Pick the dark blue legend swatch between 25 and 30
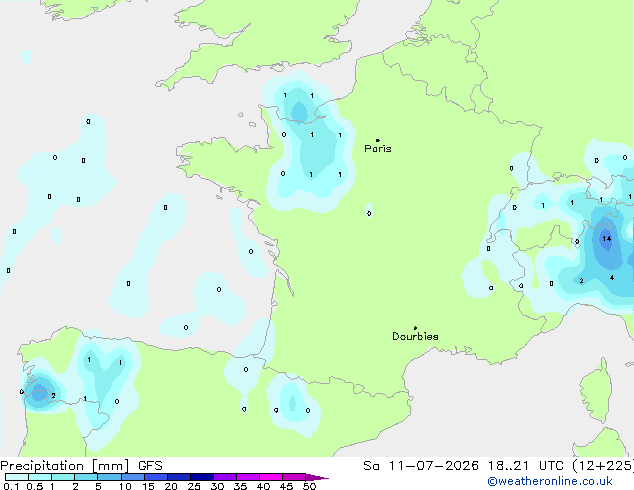Viewport: 634px width, 490px height. (x=202, y=477)
